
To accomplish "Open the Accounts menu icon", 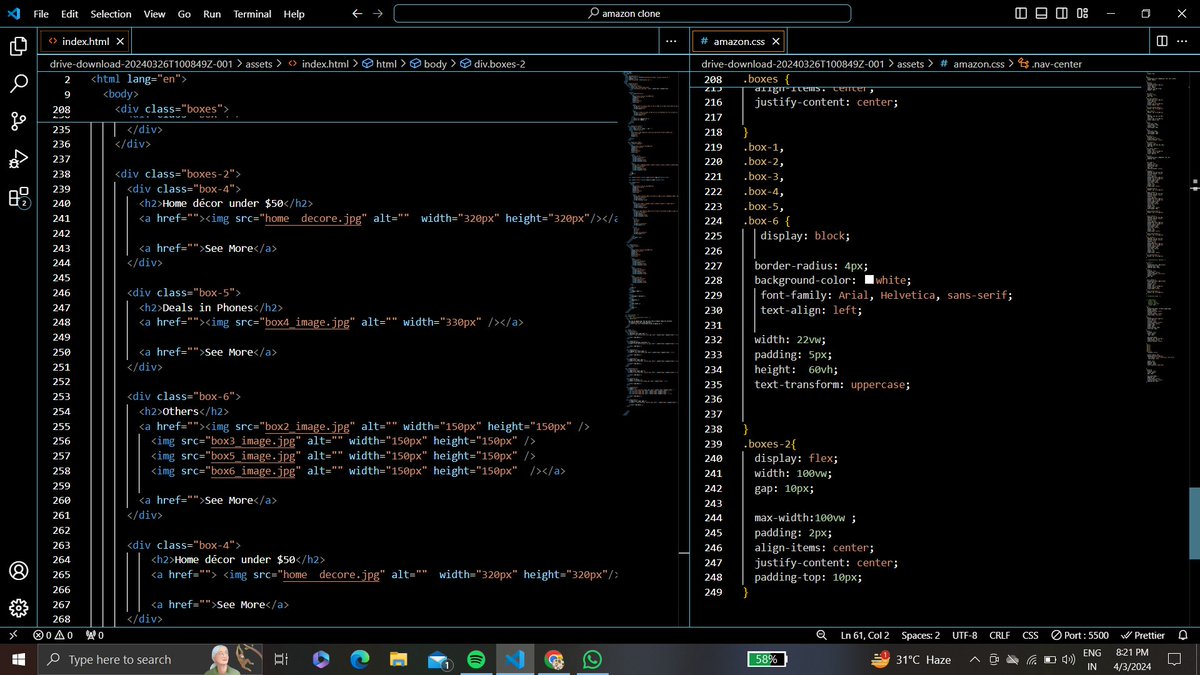I will 18,571.
